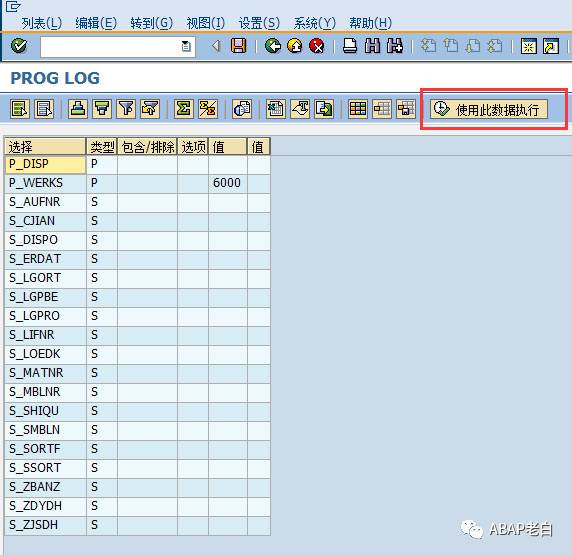Open the 转到(G) menu
572x555 pixels.
(x=151, y=23)
